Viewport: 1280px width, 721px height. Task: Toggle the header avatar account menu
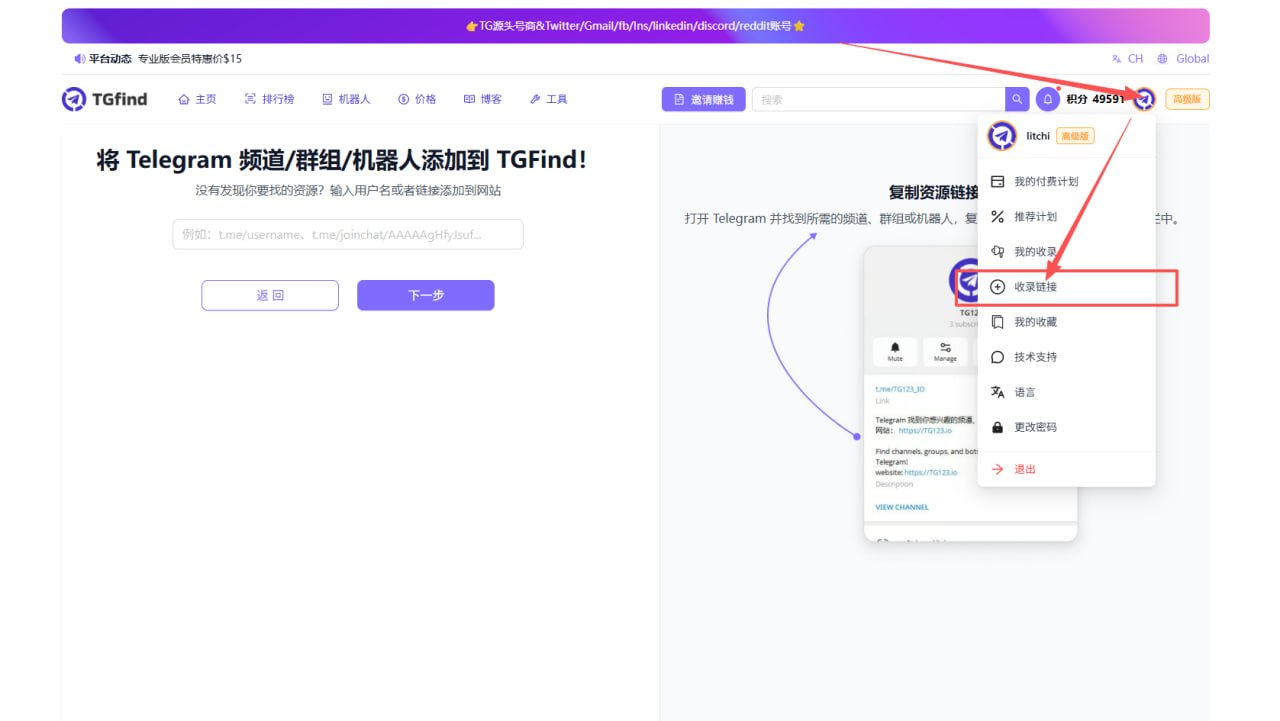1144,99
